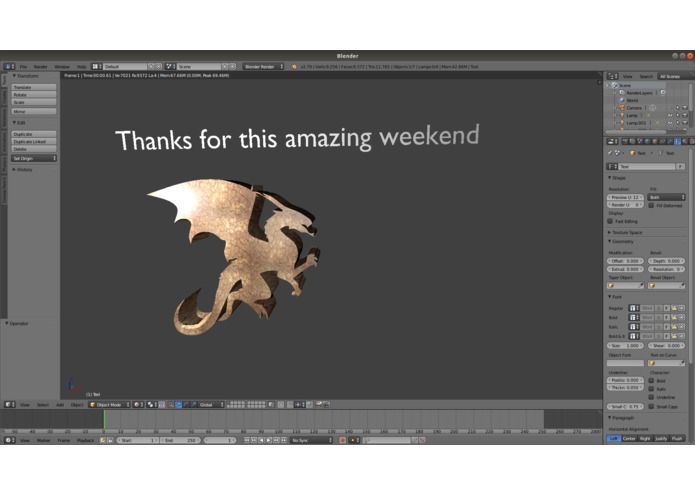Viewport: 695px width, 494px height.
Task: Collapse the Paragraph panel
Action: point(621,418)
